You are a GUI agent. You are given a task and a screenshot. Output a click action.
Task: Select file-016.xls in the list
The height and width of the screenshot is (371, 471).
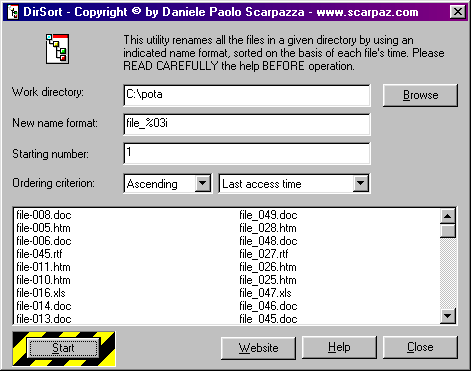click(41, 293)
